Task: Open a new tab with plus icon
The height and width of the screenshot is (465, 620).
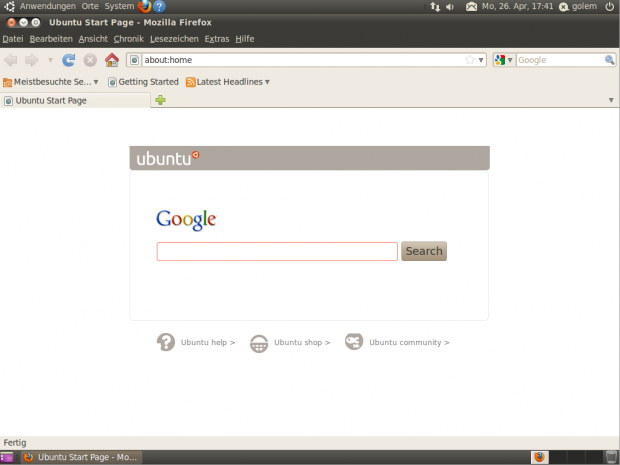Action: pos(160,100)
